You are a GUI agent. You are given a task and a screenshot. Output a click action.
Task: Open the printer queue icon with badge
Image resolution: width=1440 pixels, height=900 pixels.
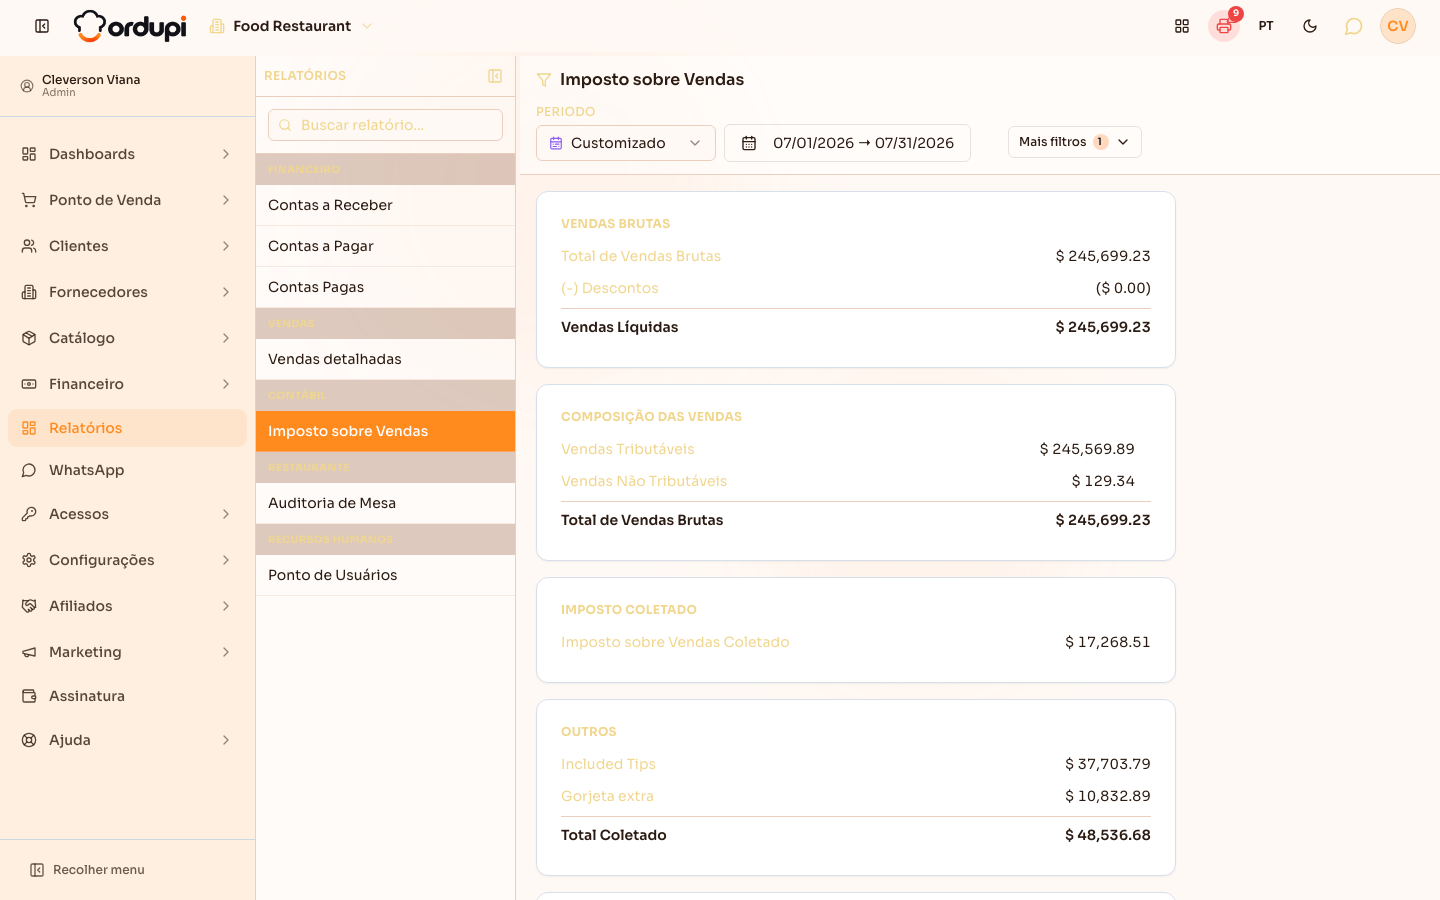pyautogui.click(x=1224, y=26)
